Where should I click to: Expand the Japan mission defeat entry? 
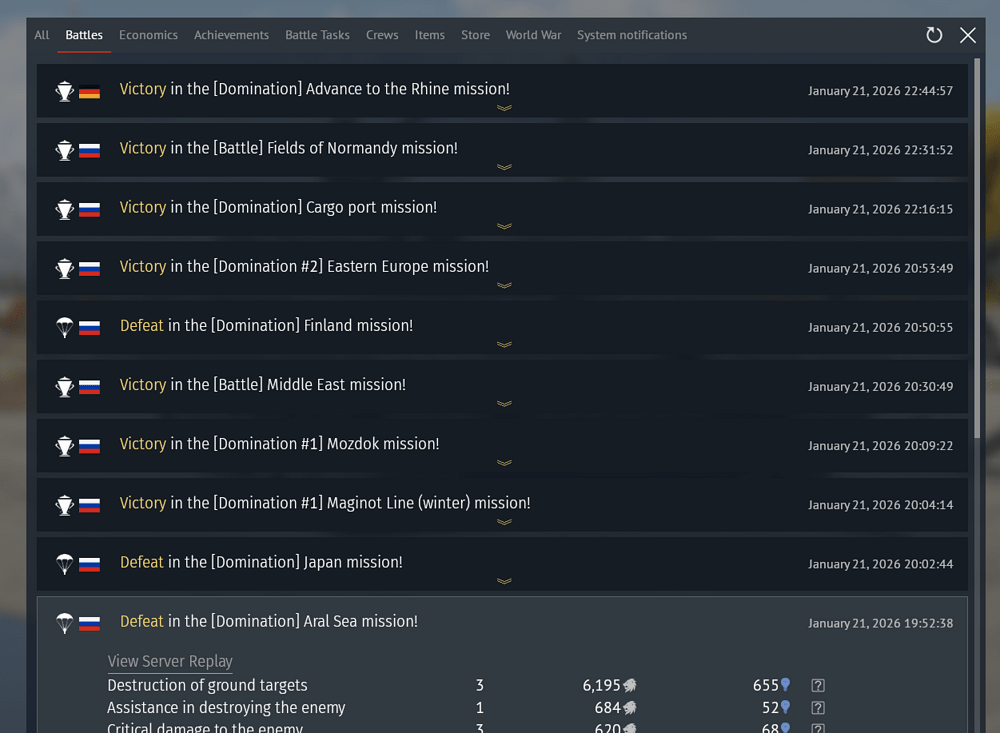pos(504,581)
